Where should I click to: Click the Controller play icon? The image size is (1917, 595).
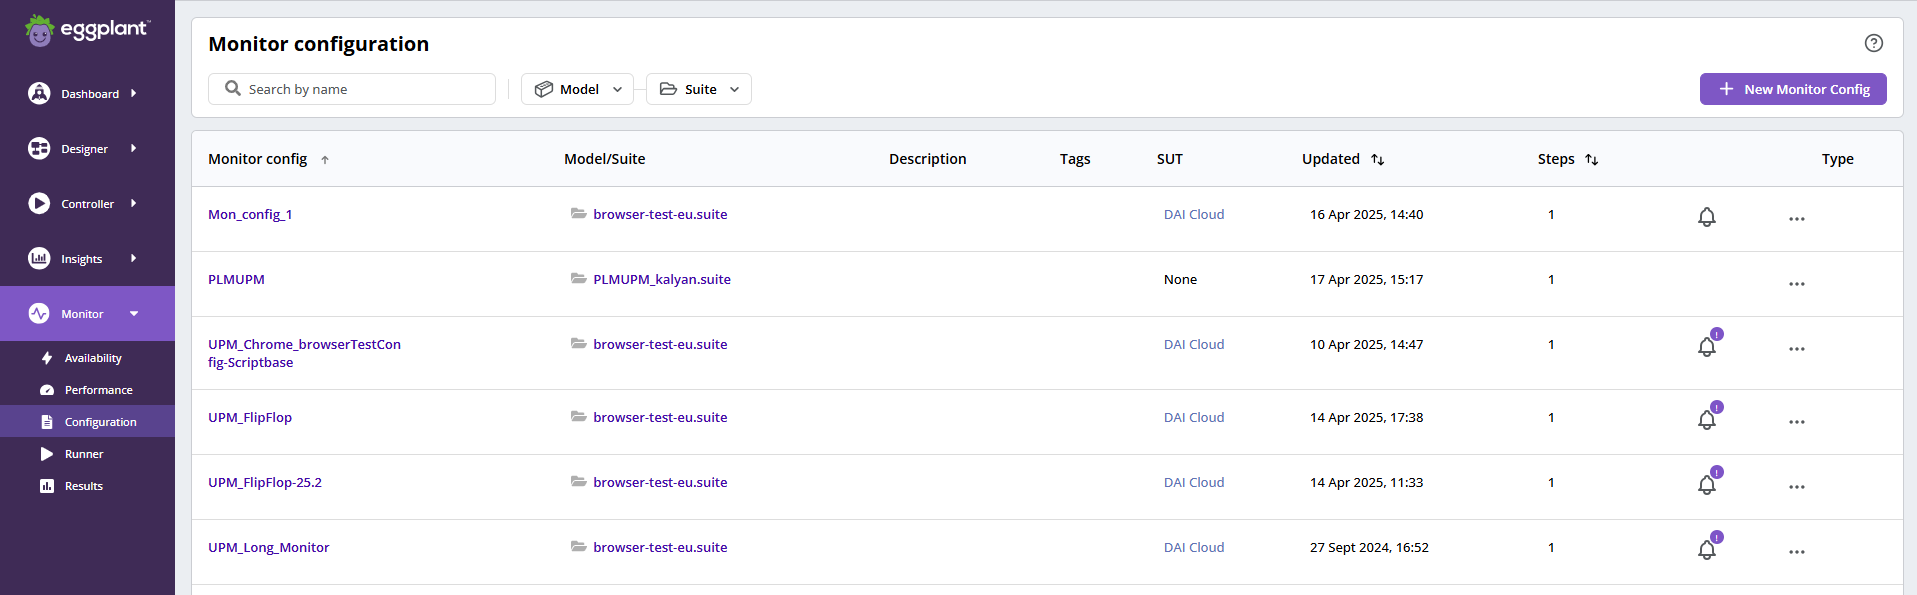[x=39, y=203]
